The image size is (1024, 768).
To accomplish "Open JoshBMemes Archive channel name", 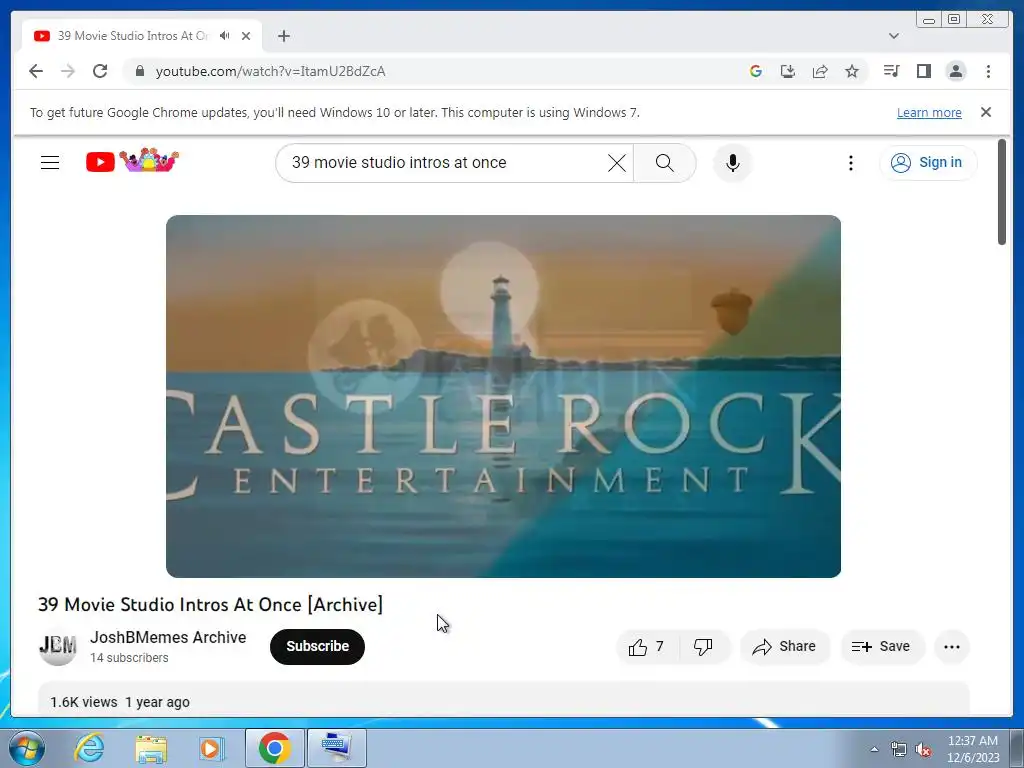I will (168, 637).
